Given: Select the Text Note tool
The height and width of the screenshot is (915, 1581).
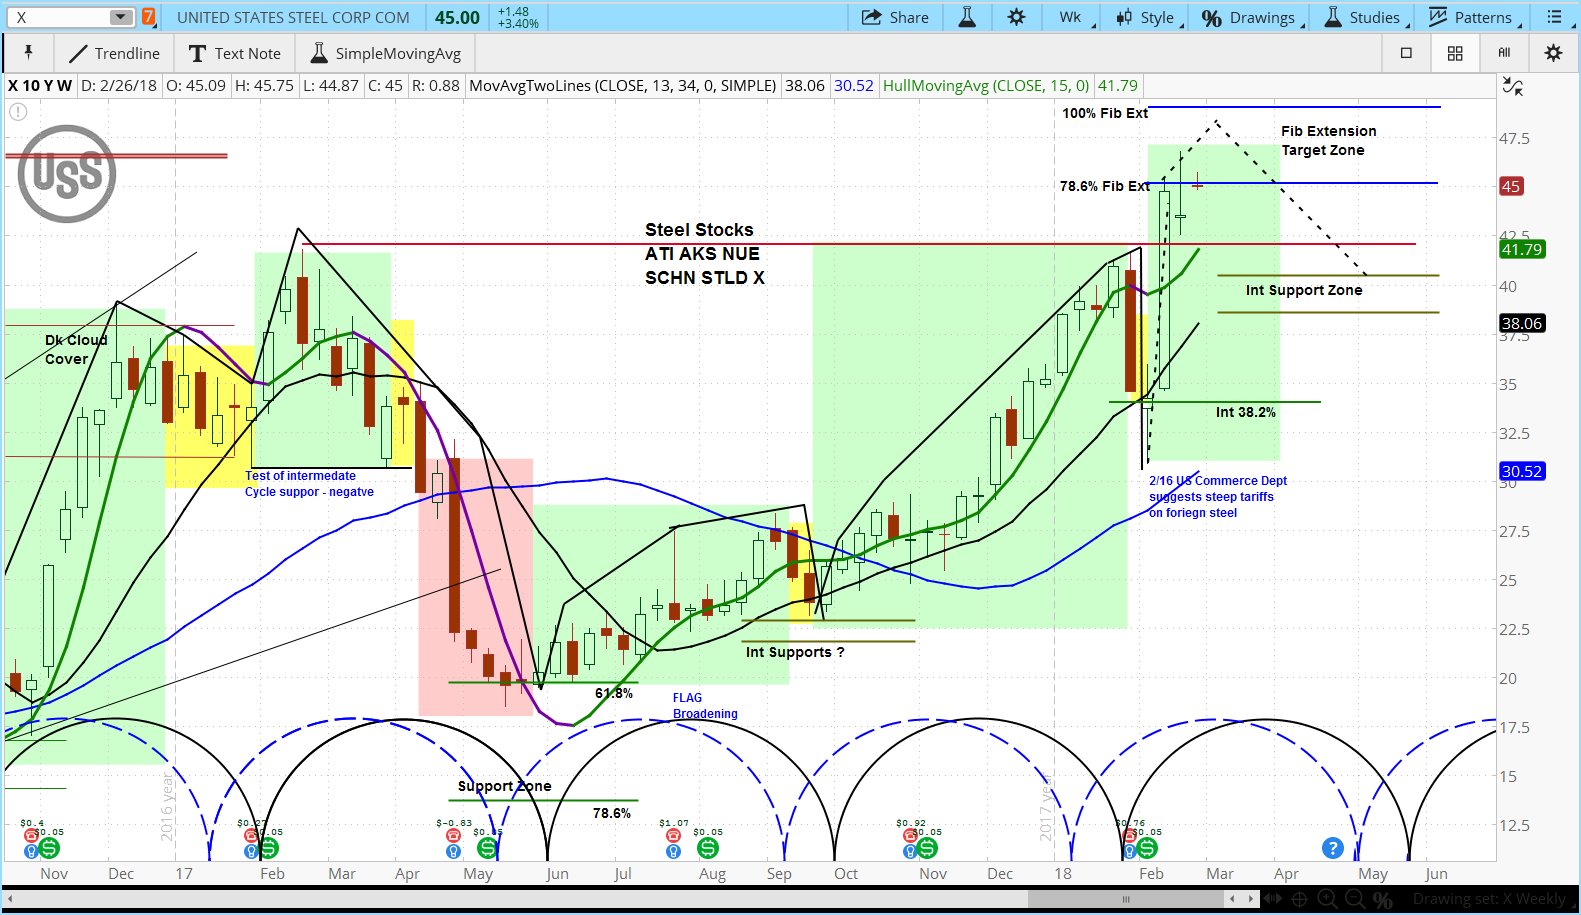Looking at the screenshot, I should (x=235, y=53).
